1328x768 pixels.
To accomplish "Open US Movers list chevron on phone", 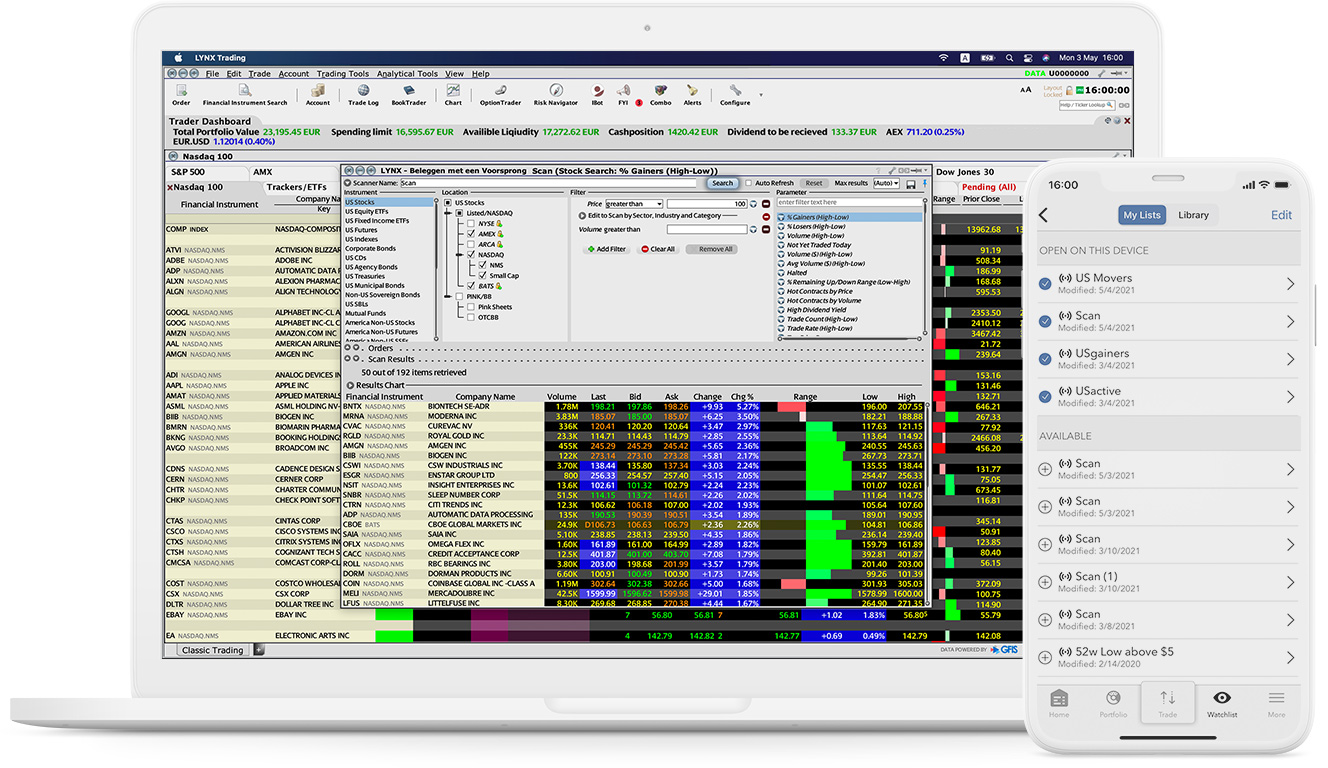I will [x=1290, y=284].
